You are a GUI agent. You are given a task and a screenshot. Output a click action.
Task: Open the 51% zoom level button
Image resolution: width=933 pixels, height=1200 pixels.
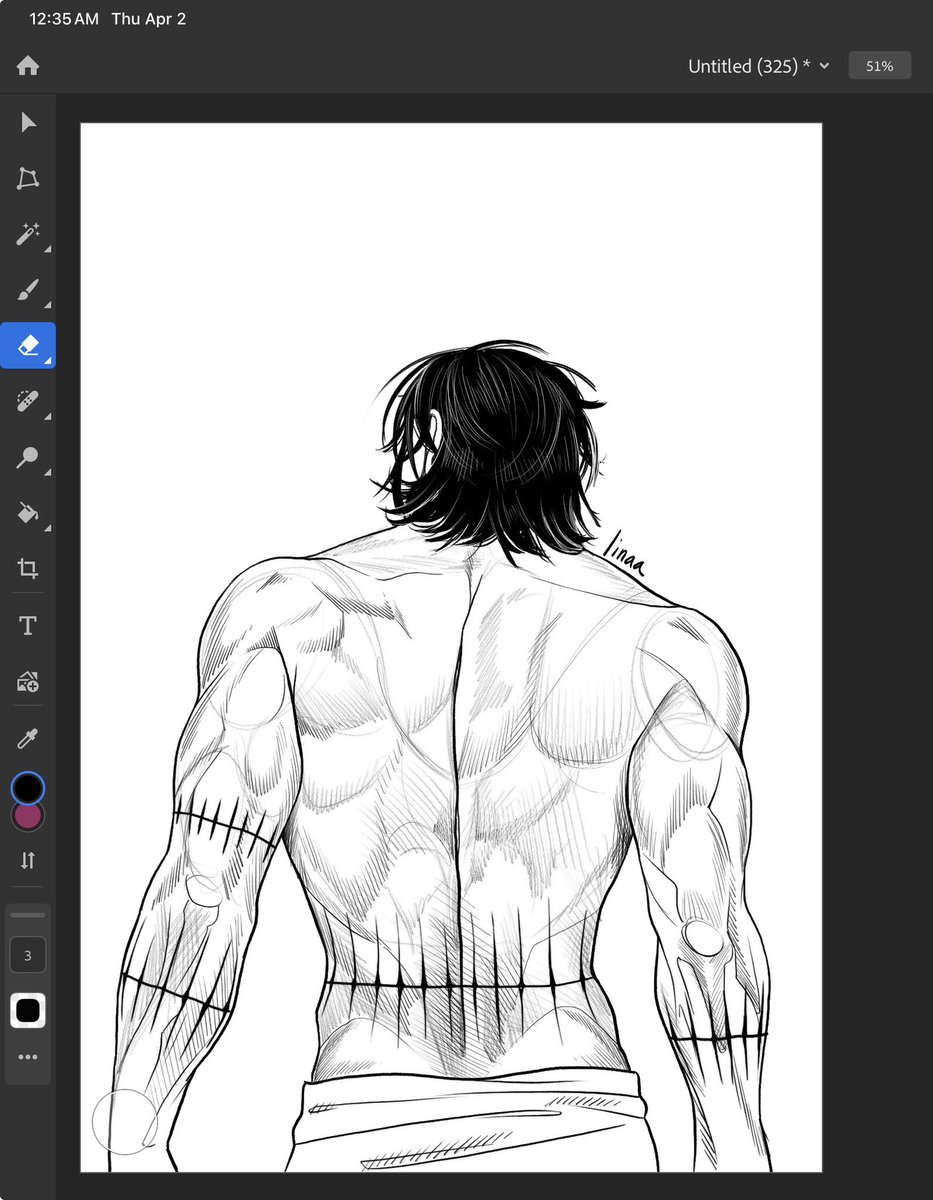pos(880,66)
